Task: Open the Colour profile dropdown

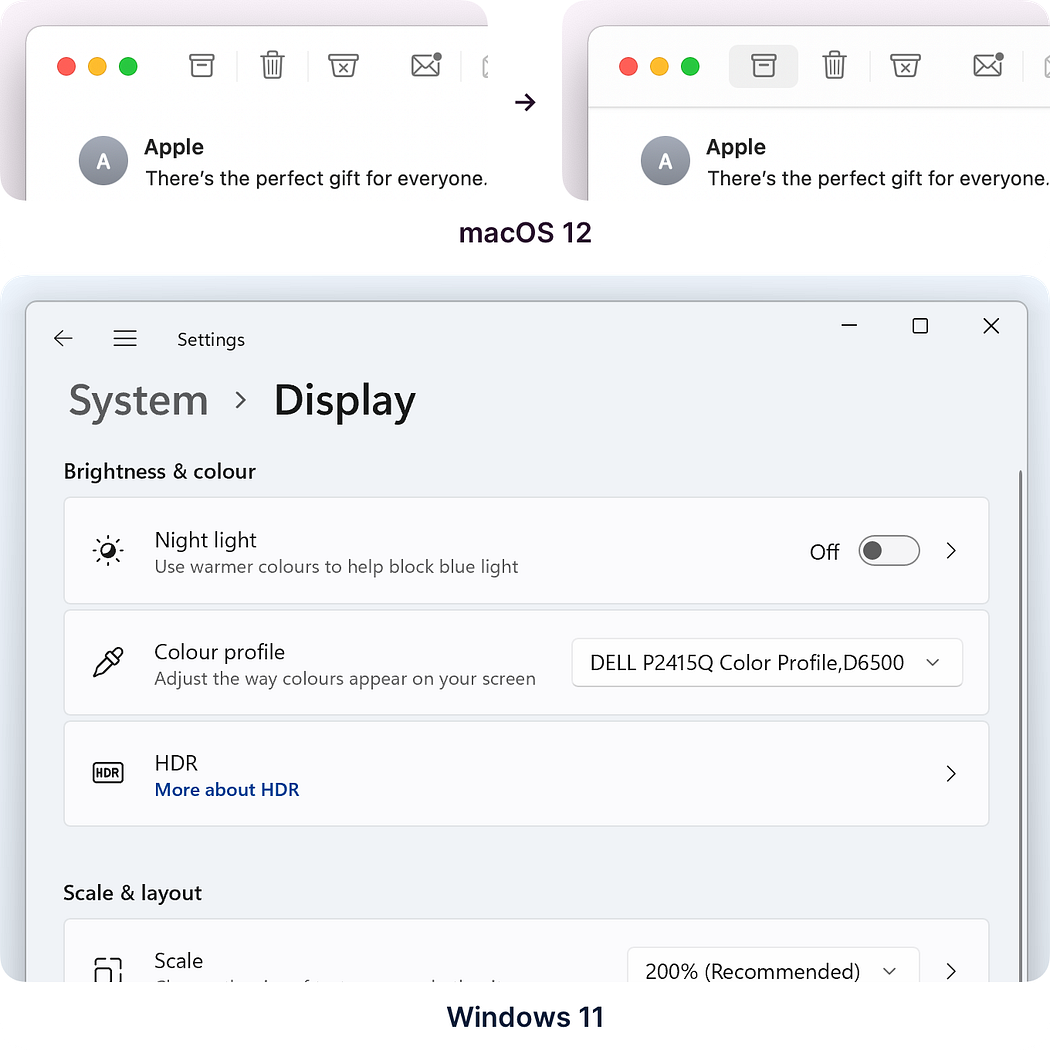Action: (x=767, y=662)
